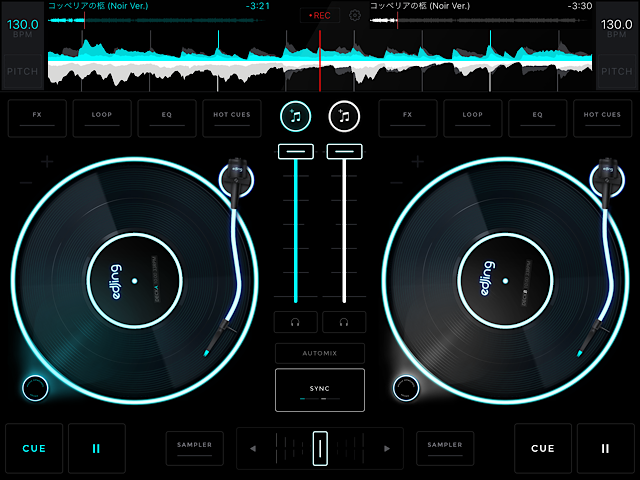Click right deck plus zoom icon
Screen dimensions: 640x480
418,162
